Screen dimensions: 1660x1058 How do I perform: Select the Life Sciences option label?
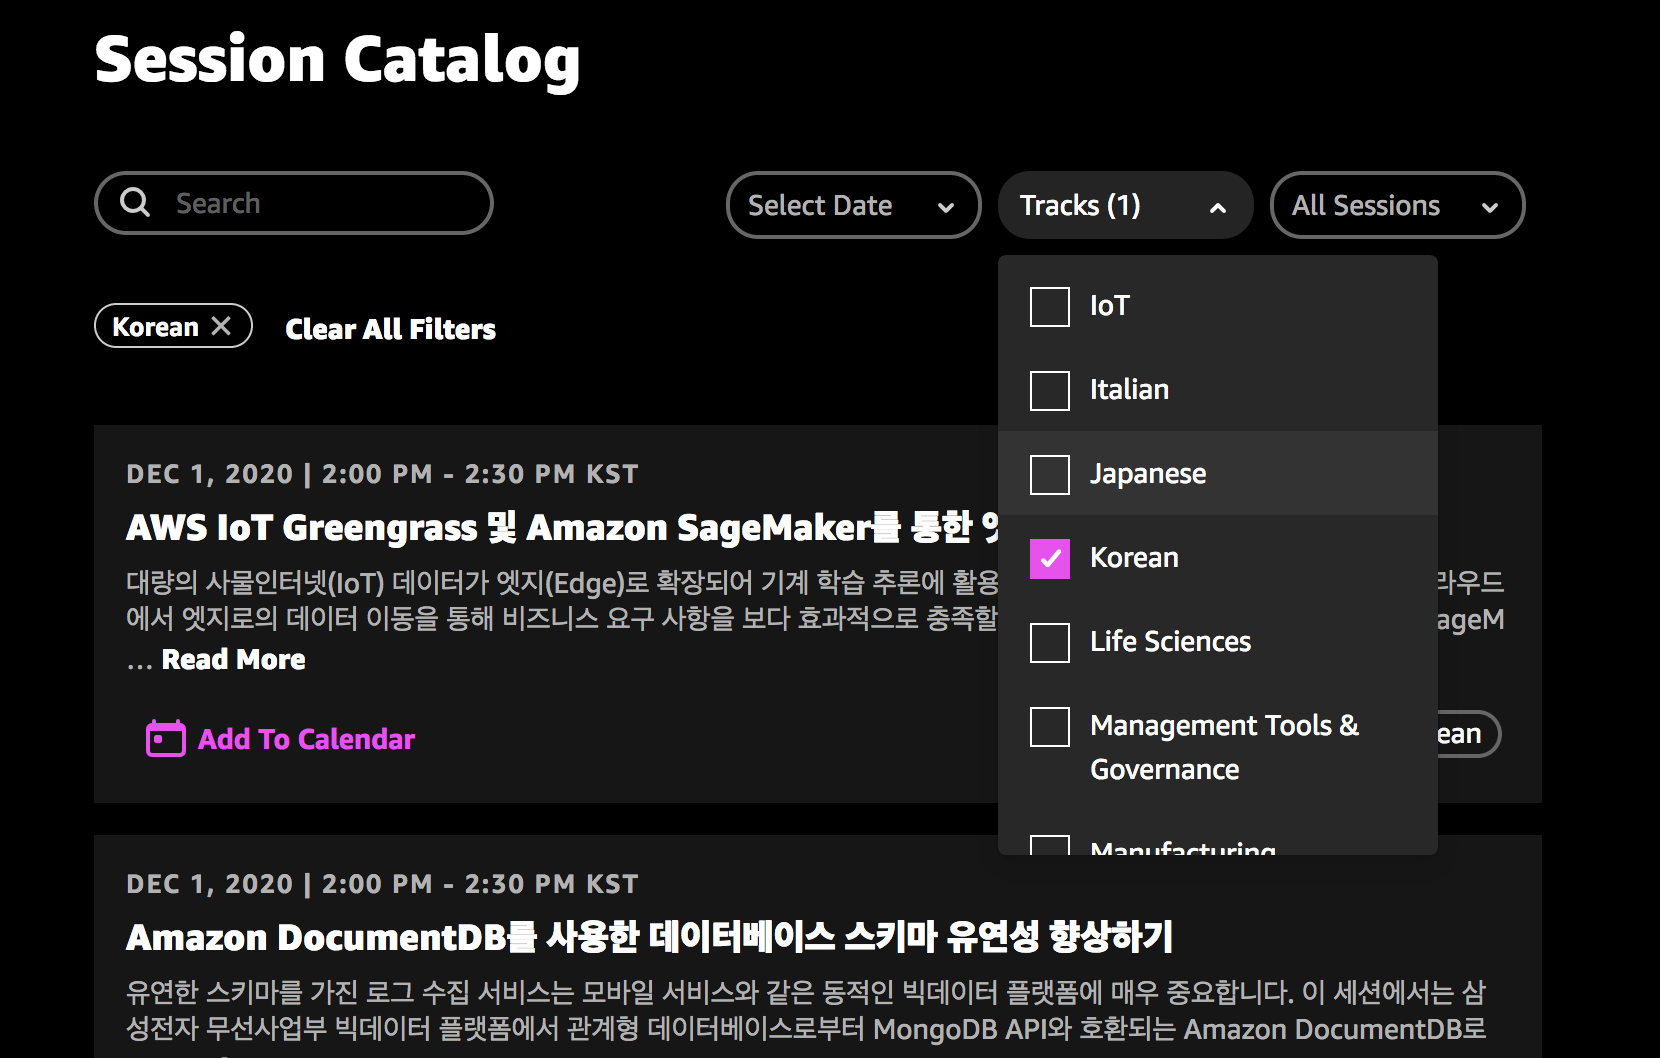coord(1170,641)
